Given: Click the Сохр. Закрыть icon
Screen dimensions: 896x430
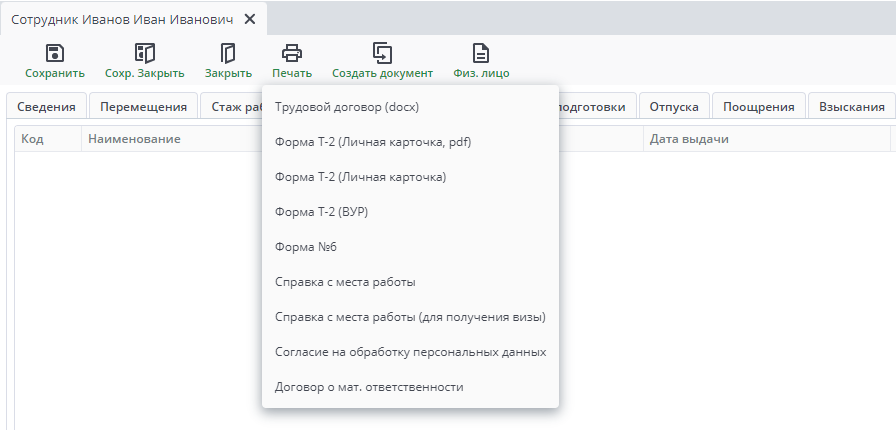Looking at the screenshot, I should (x=145, y=53).
